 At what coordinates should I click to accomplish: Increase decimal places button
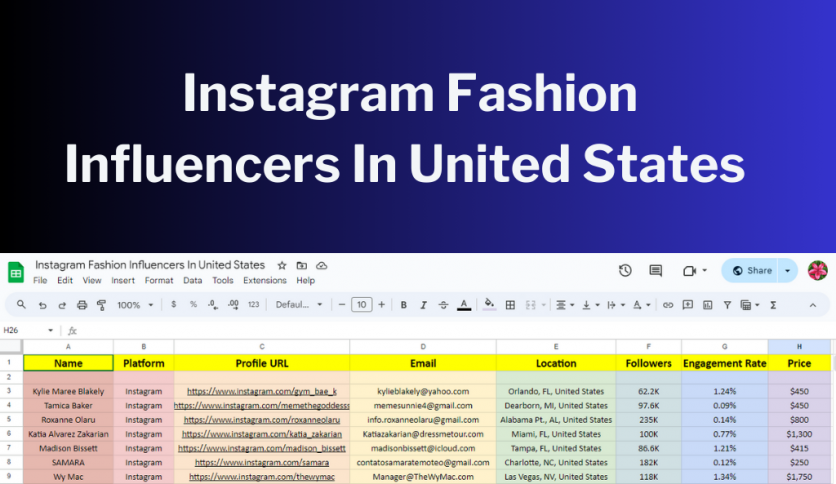[233, 305]
